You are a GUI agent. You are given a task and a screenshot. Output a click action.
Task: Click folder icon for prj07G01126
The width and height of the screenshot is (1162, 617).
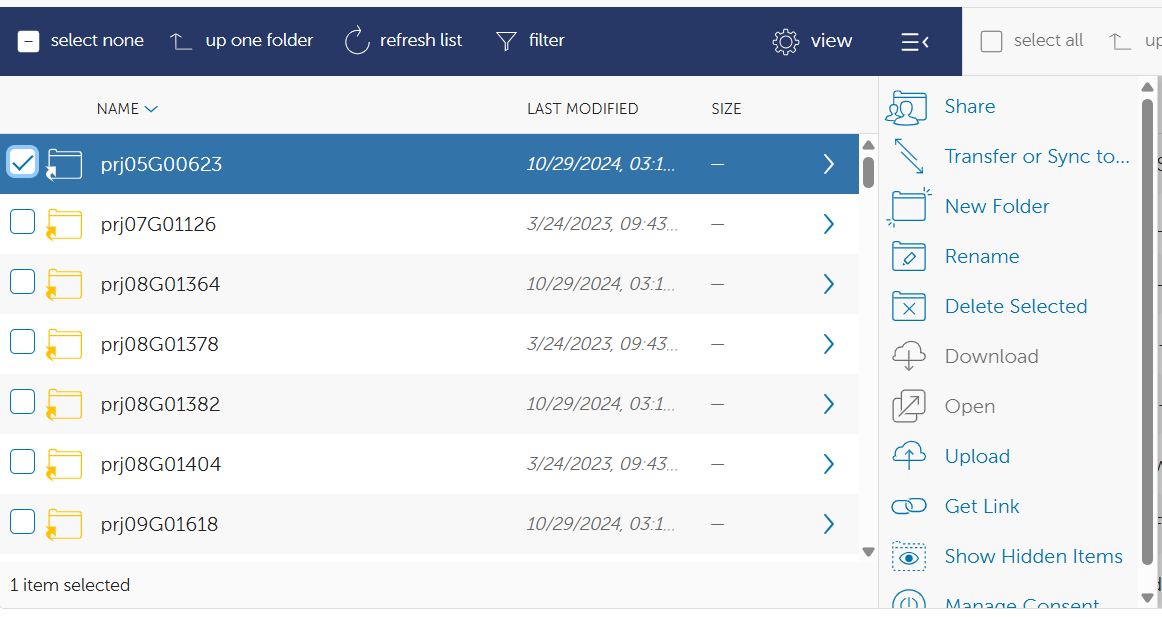coord(64,224)
